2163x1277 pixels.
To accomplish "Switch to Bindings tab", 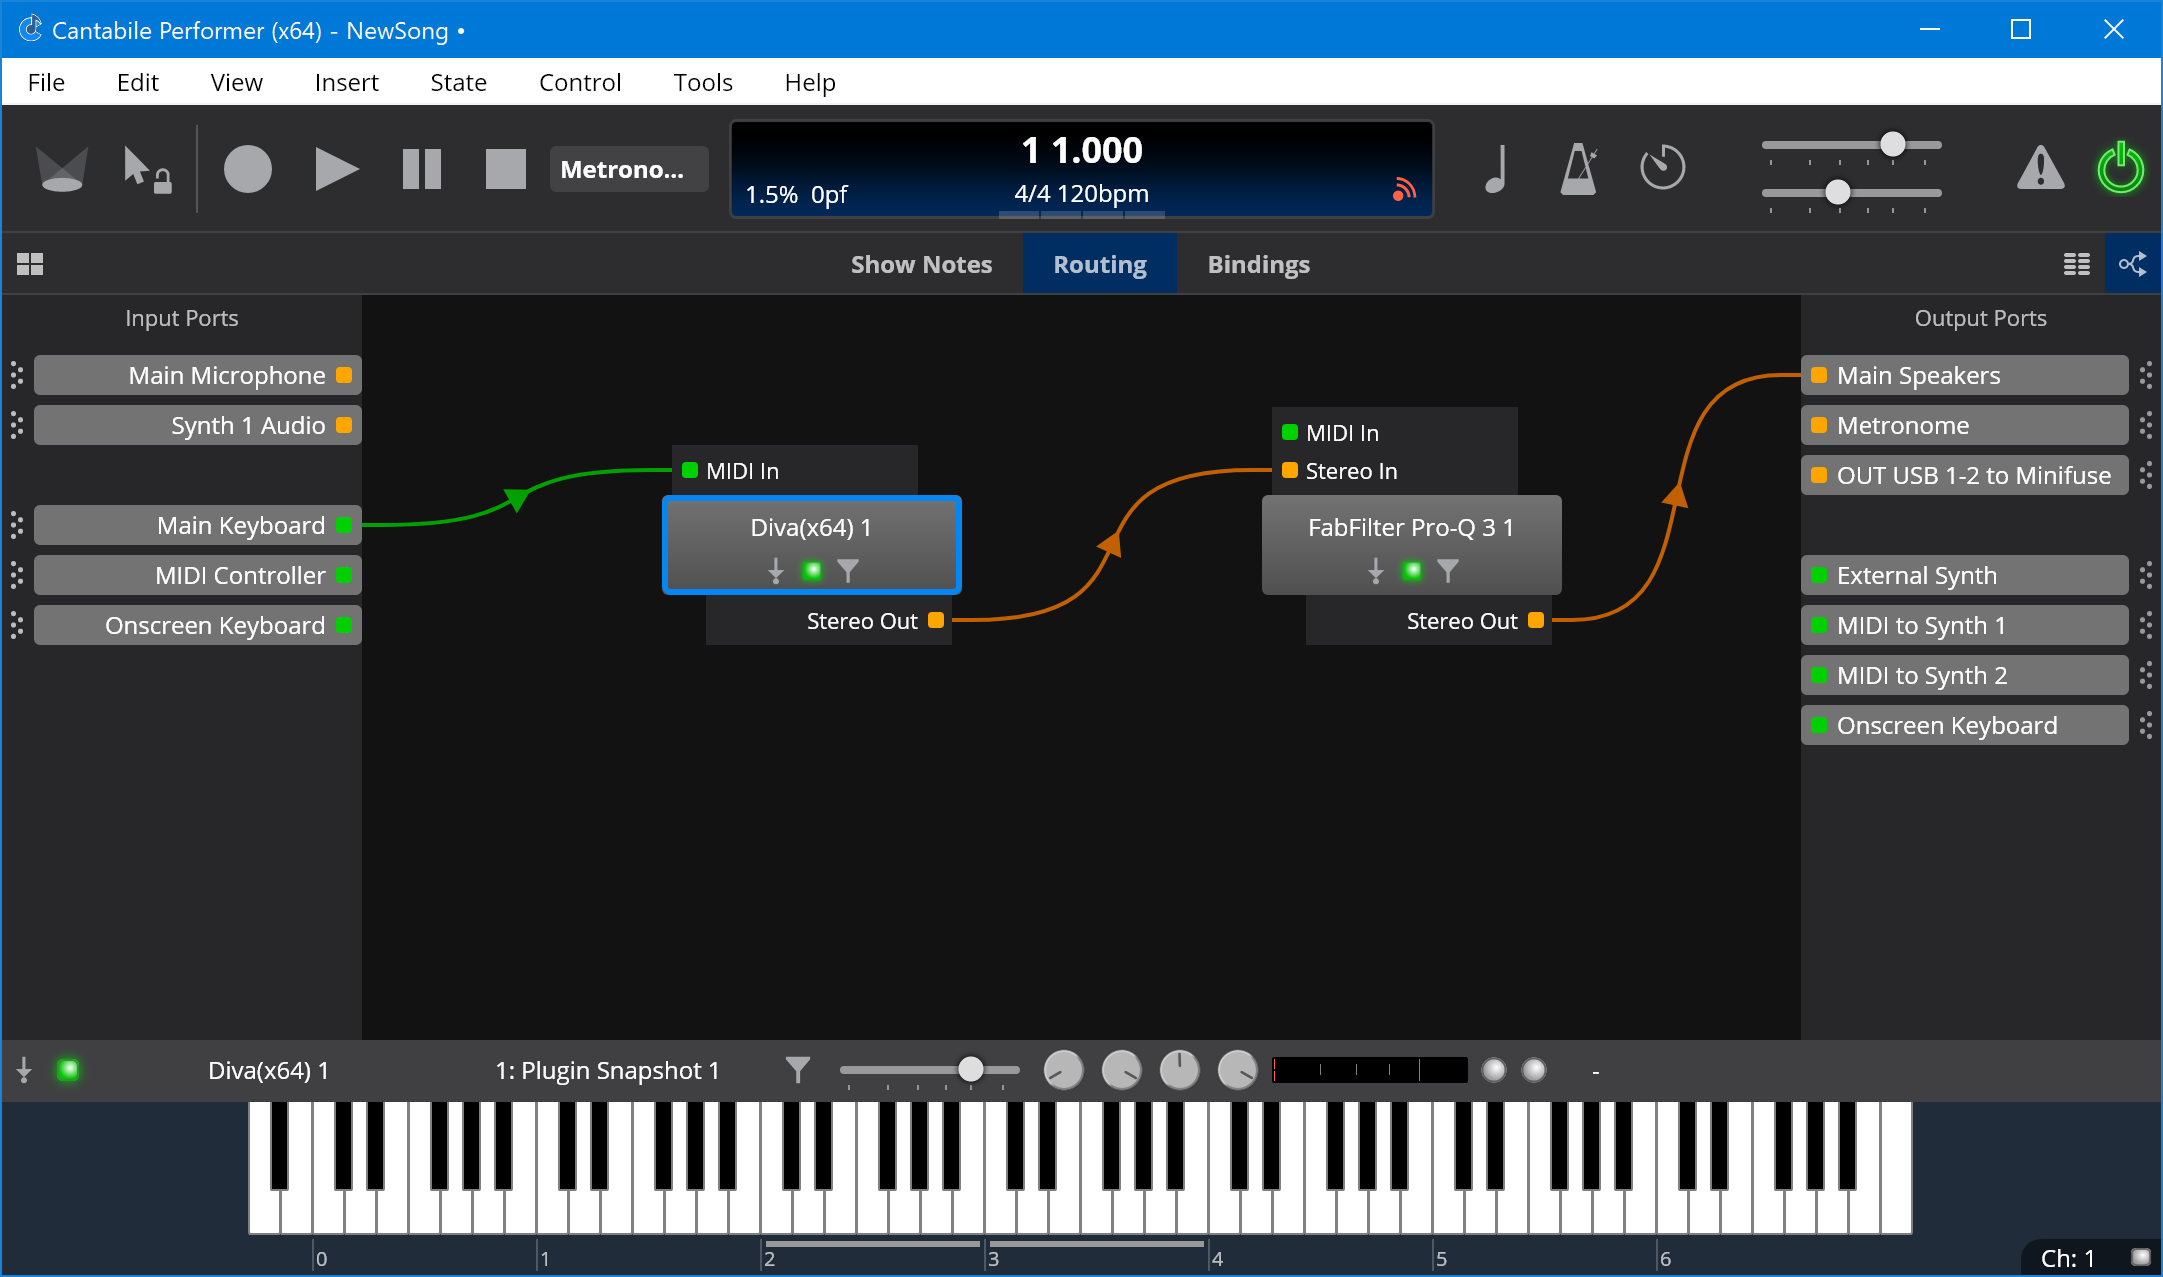I will [x=1258, y=264].
